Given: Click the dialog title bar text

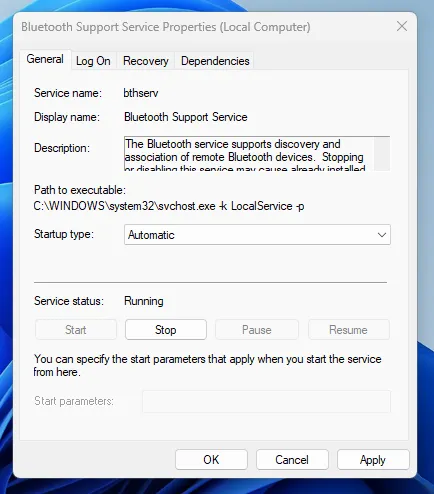Looking at the screenshot, I should click(x=166, y=27).
